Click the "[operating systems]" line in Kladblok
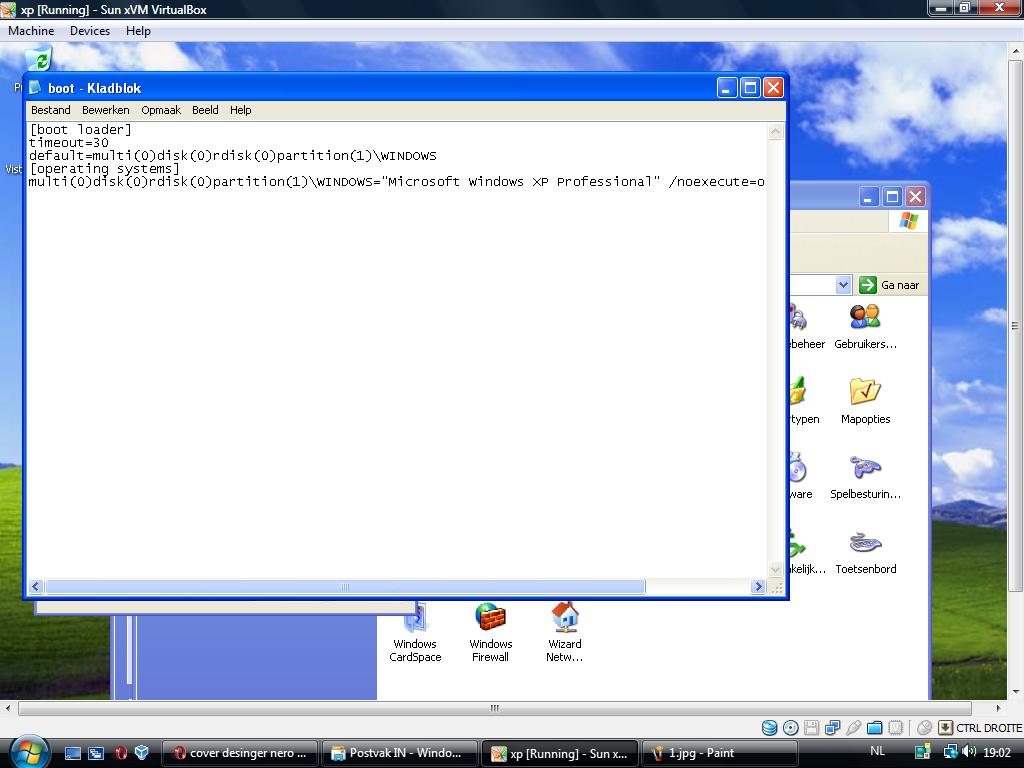Image resolution: width=1024 pixels, height=768 pixels. coord(104,168)
